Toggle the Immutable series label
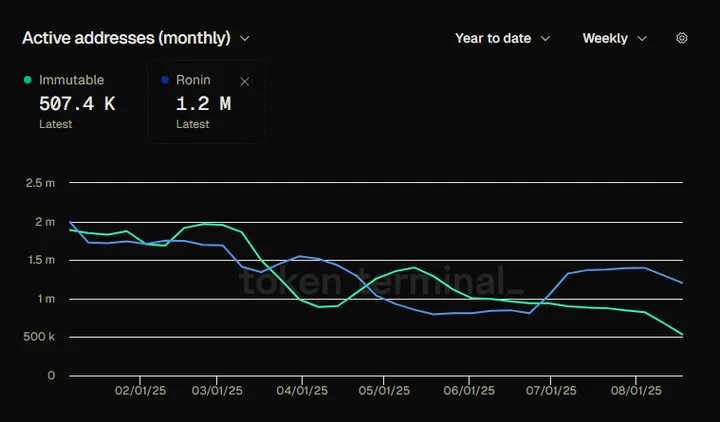This screenshot has width=720, height=422. click(71, 80)
